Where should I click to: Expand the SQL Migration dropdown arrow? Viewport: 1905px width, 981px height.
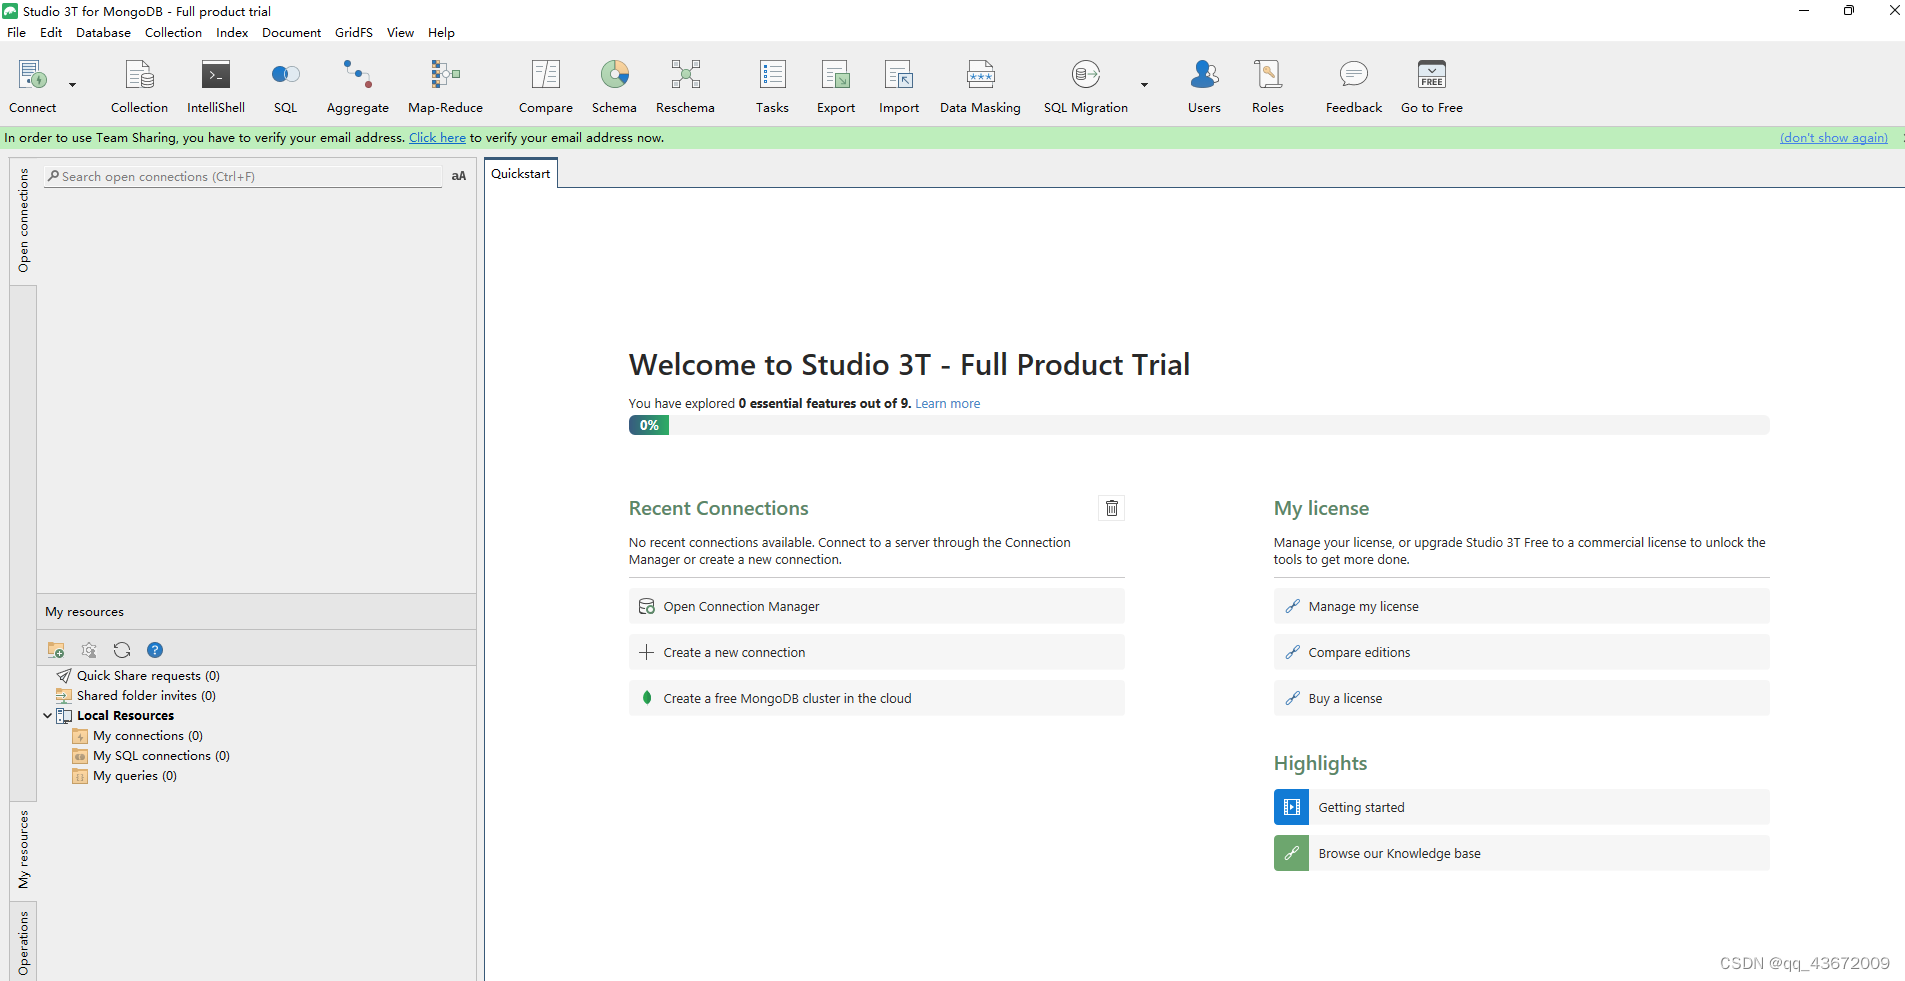click(x=1144, y=85)
